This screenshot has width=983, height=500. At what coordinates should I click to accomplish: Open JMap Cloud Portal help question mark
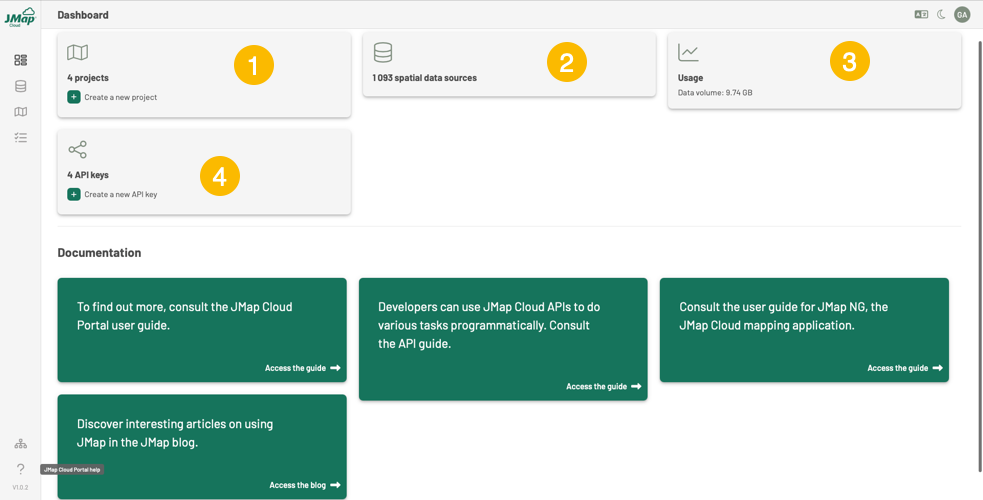20,469
